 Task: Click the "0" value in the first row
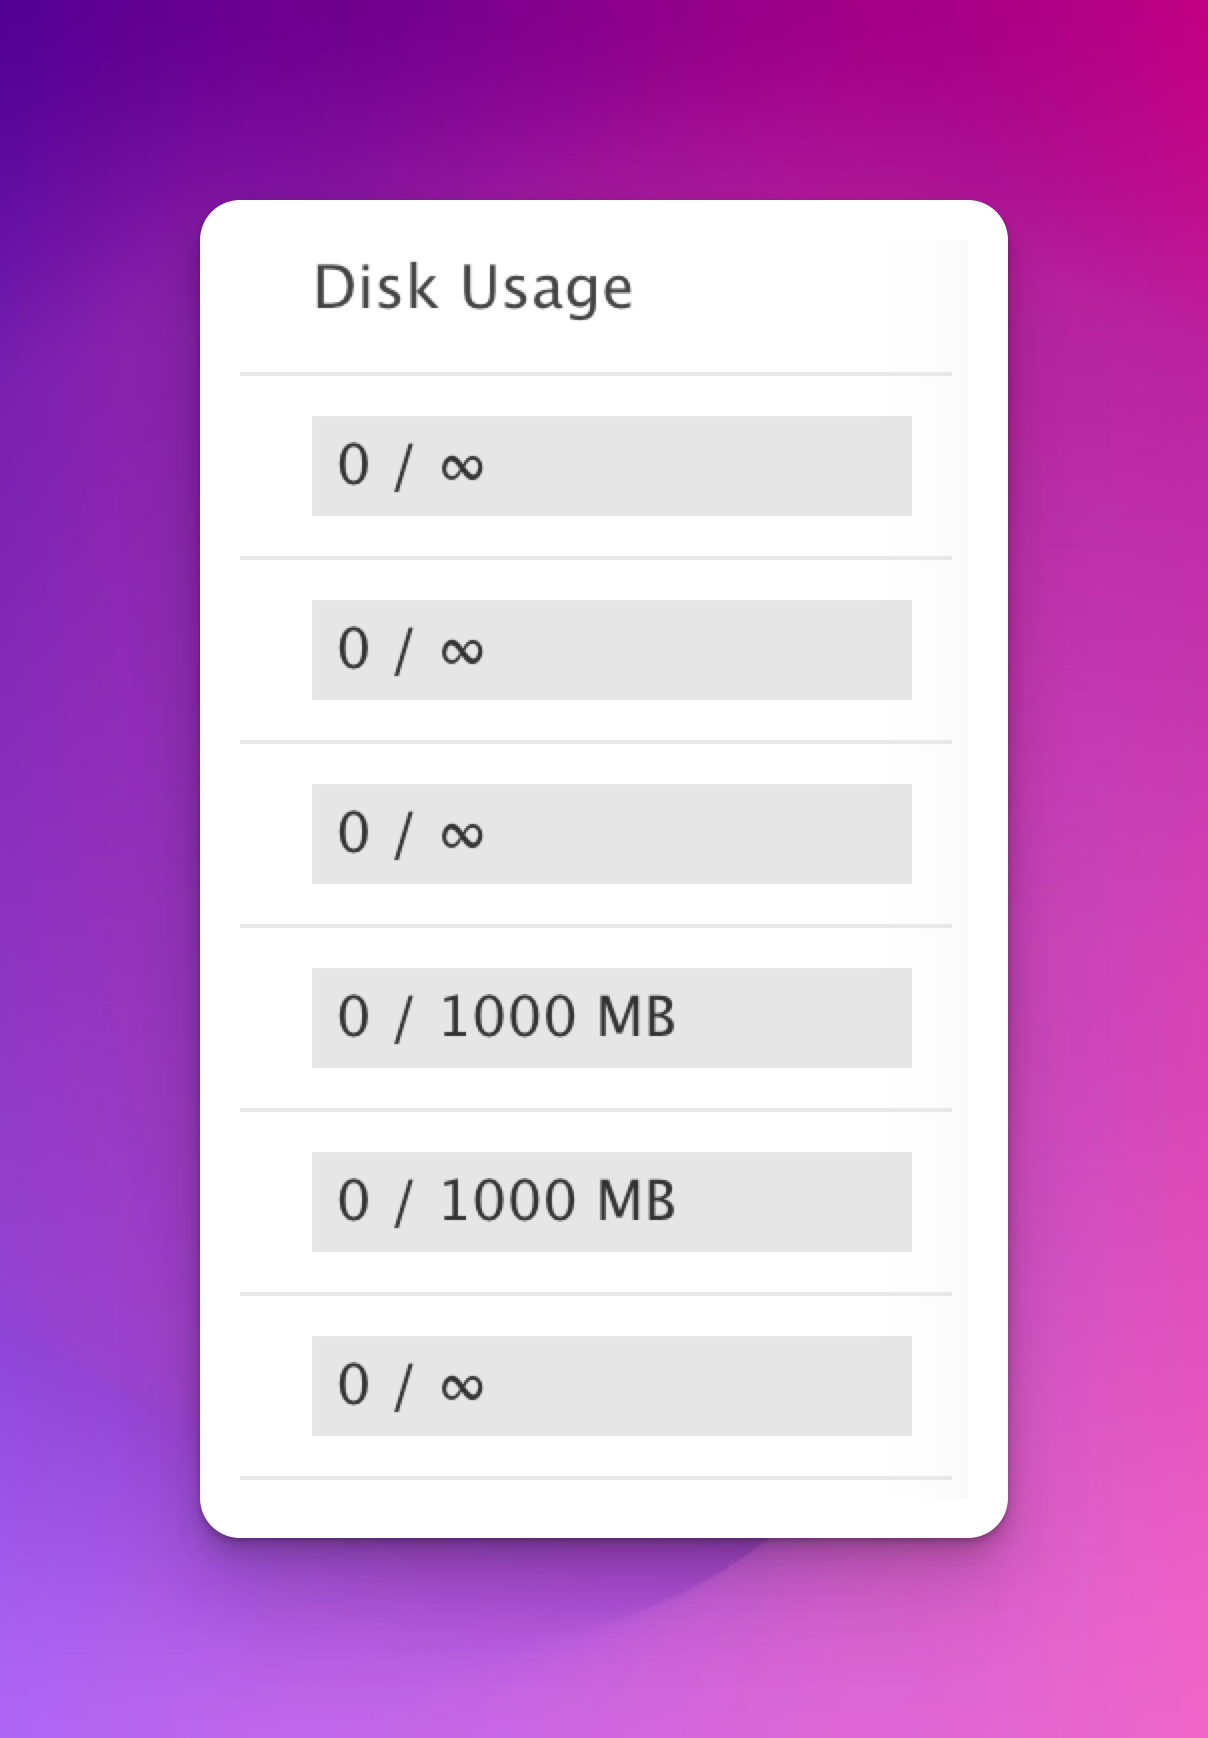pos(354,465)
